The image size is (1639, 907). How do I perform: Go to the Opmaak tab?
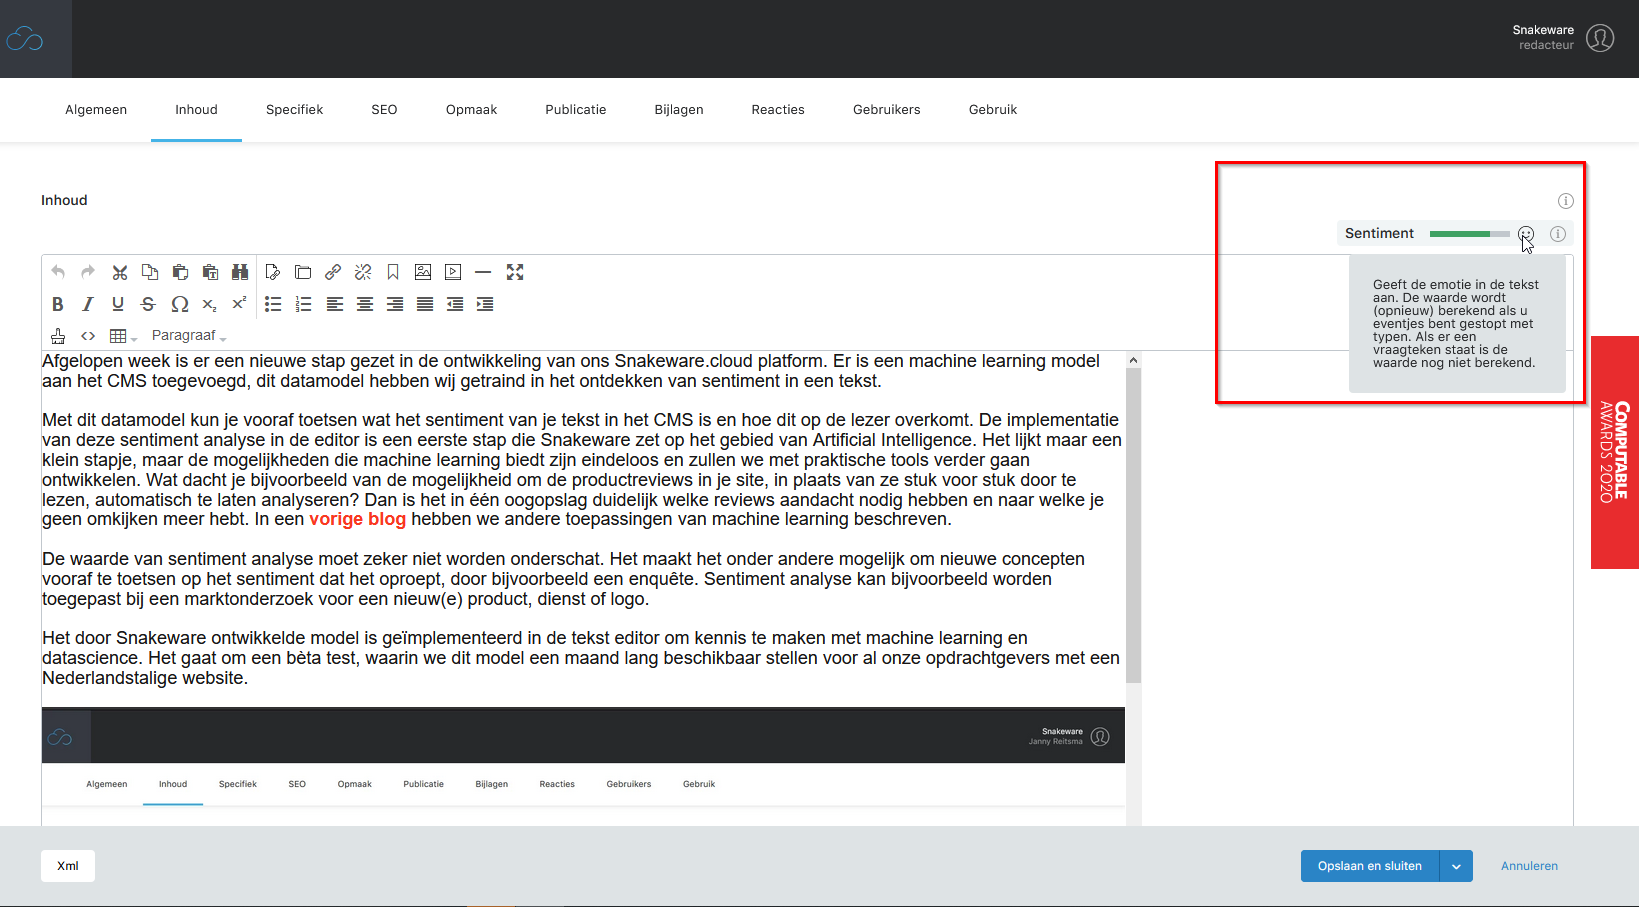tap(471, 110)
